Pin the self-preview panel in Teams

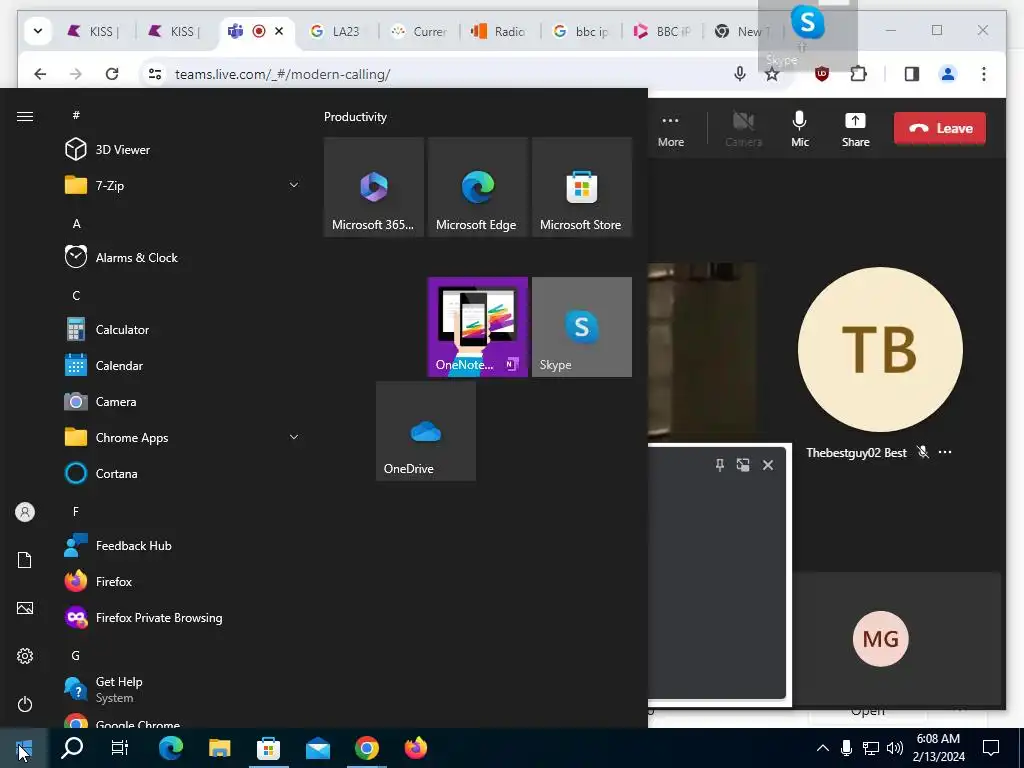[720, 465]
